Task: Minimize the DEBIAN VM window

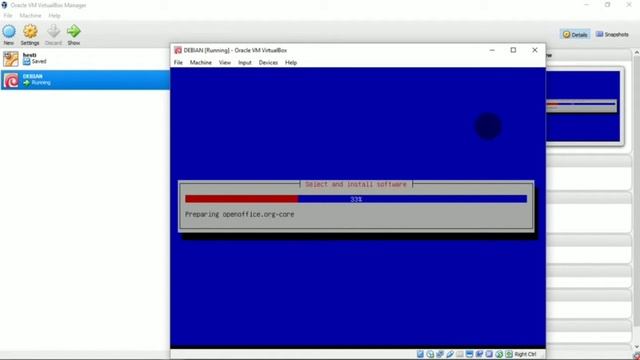Action: point(492,50)
